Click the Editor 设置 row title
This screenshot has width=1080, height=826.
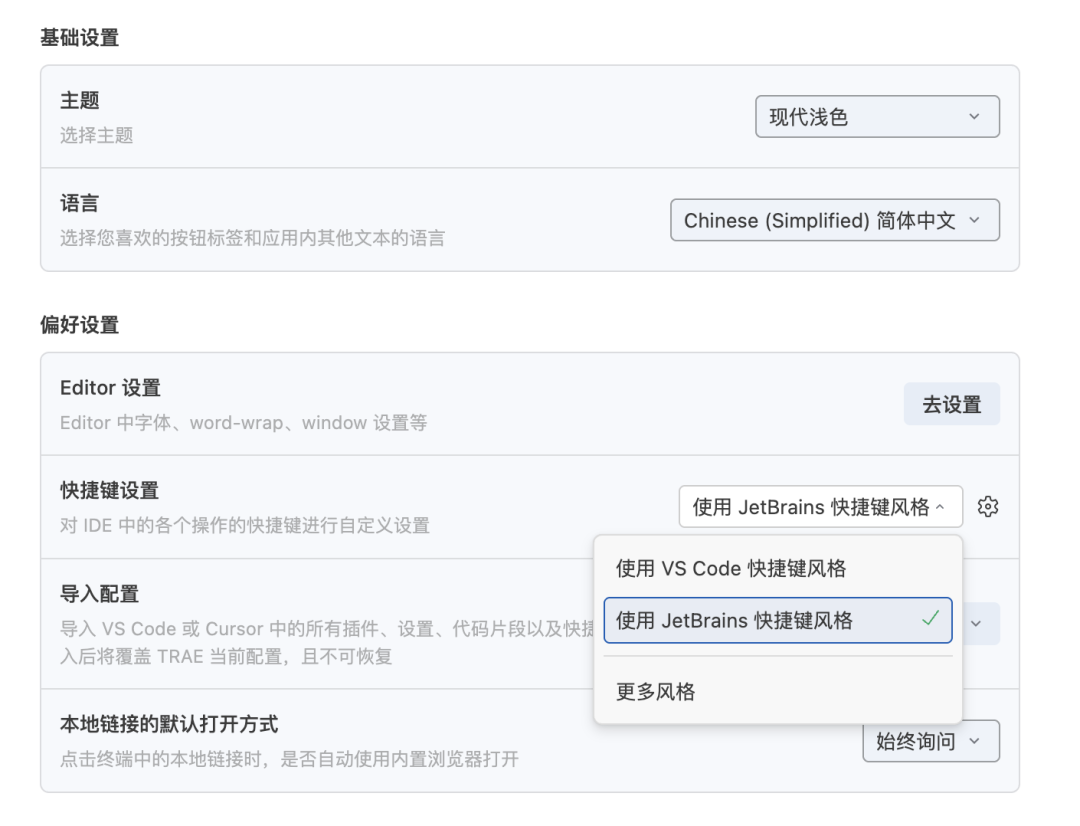(x=110, y=388)
